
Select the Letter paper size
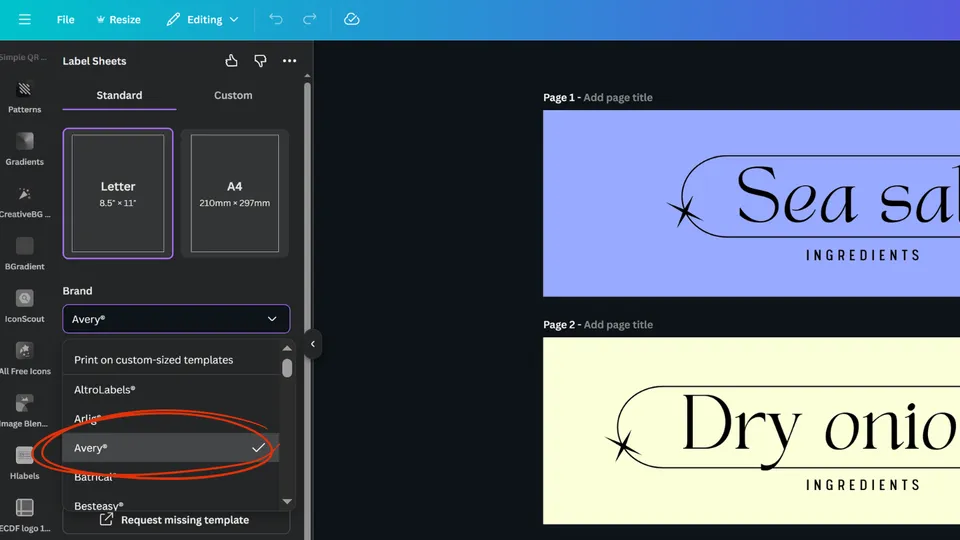118,193
